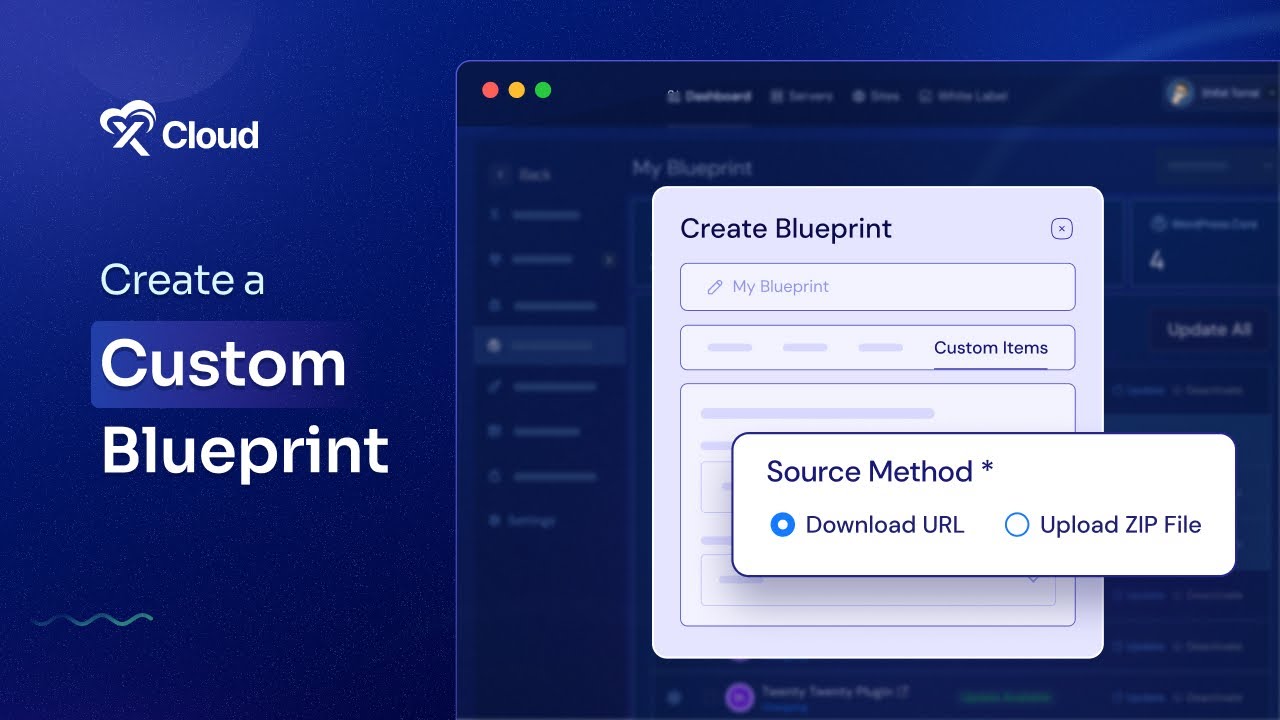Close the Create Blueprint dialog

click(1062, 229)
